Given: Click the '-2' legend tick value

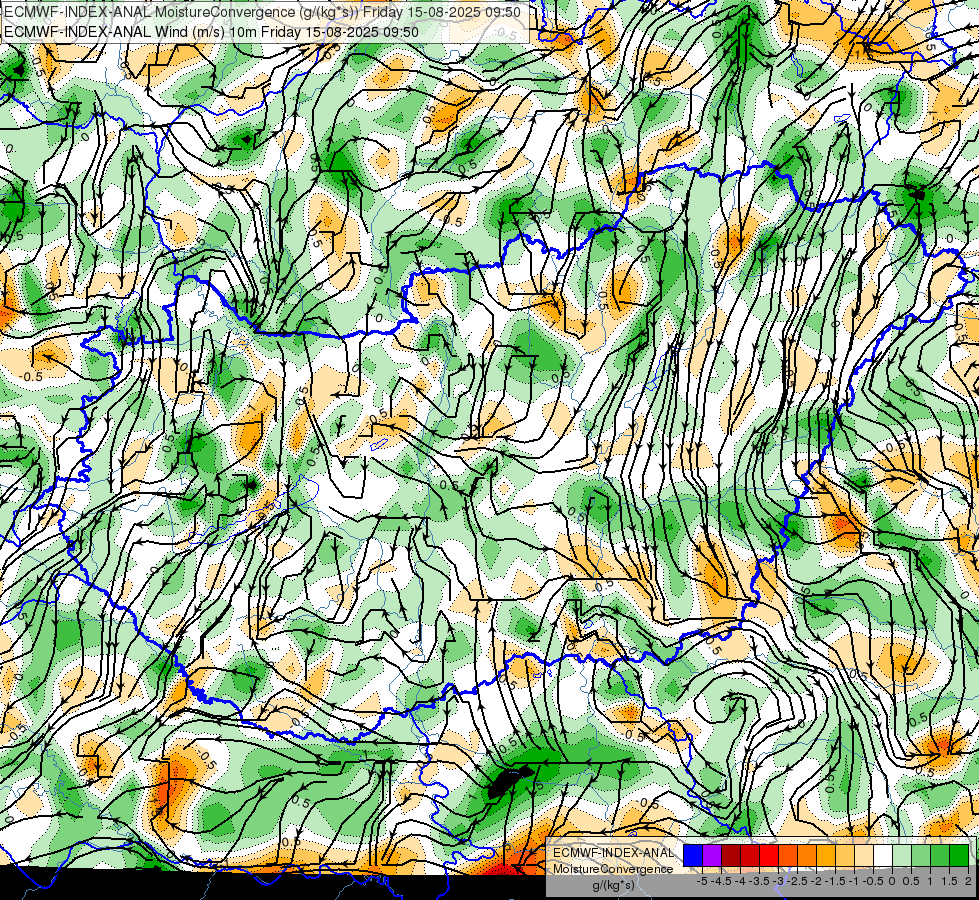Looking at the screenshot, I should coord(817,881).
